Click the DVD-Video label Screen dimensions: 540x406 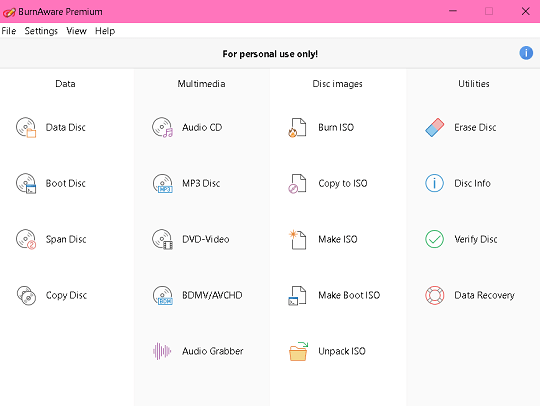click(206, 239)
